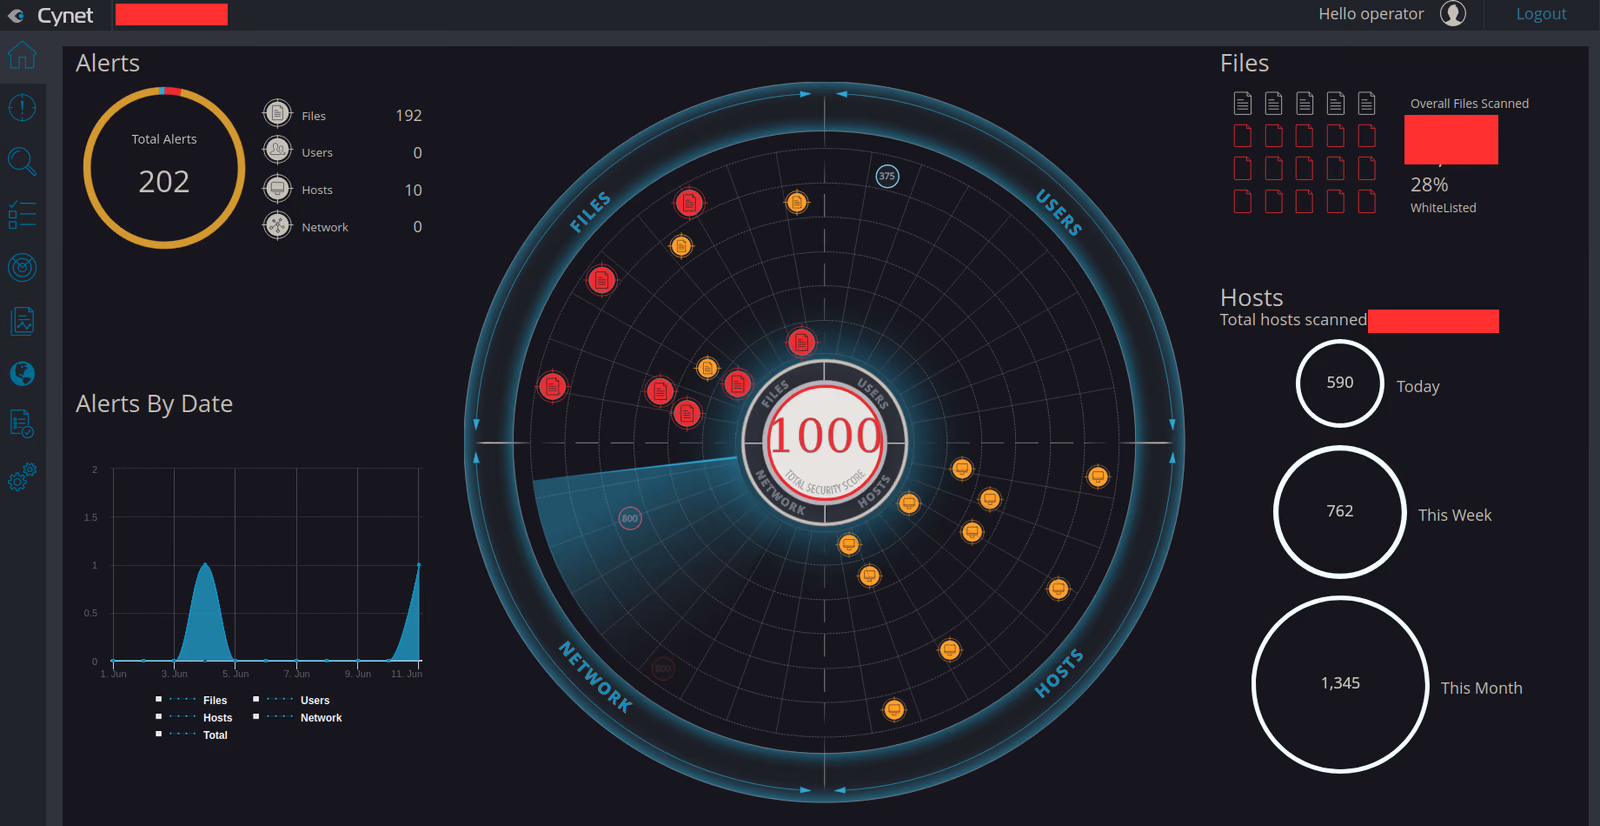Select the 375 score marker on radar
This screenshot has width=1600, height=826.
coord(887,176)
